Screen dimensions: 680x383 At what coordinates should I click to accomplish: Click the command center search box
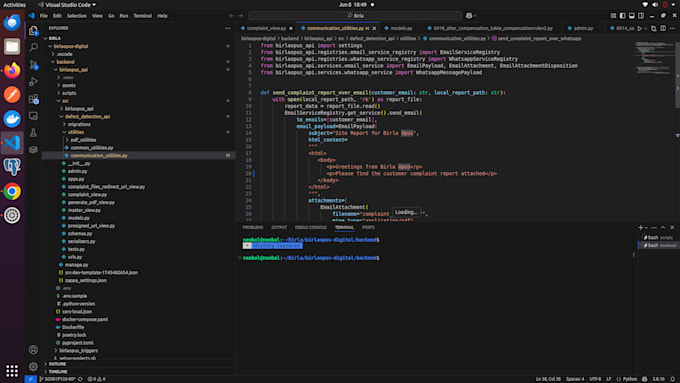355,16
